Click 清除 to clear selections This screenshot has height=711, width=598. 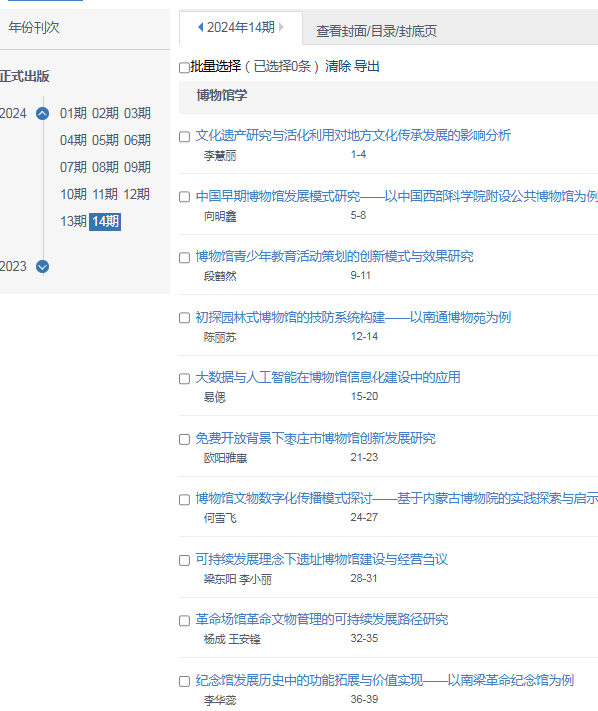coord(338,66)
